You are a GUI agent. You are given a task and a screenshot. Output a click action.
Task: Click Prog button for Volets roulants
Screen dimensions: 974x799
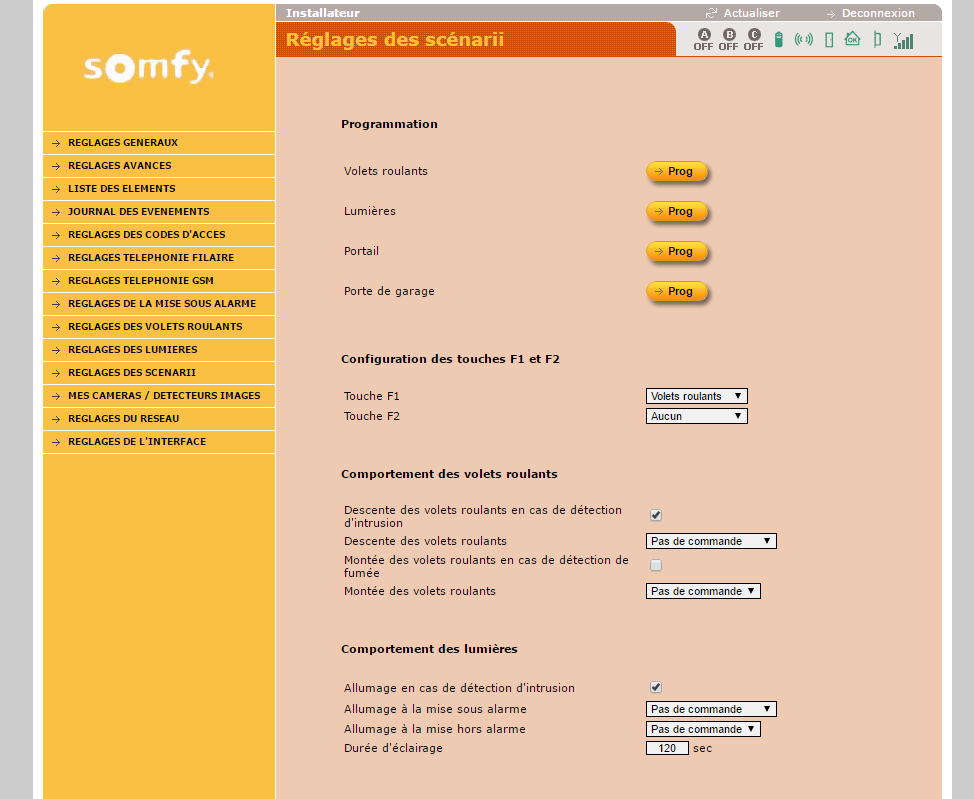coord(676,171)
